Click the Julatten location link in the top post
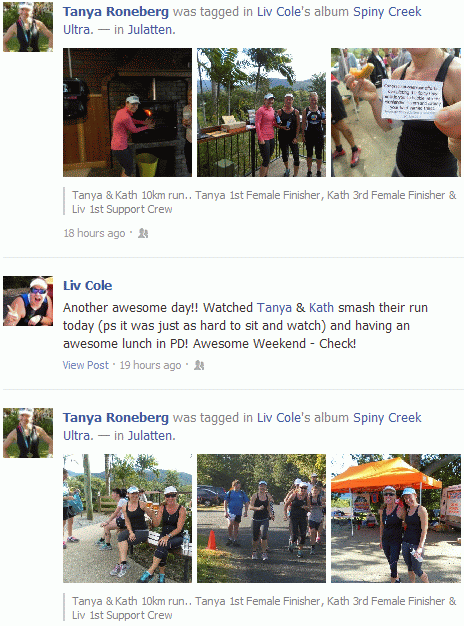 click(151, 30)
